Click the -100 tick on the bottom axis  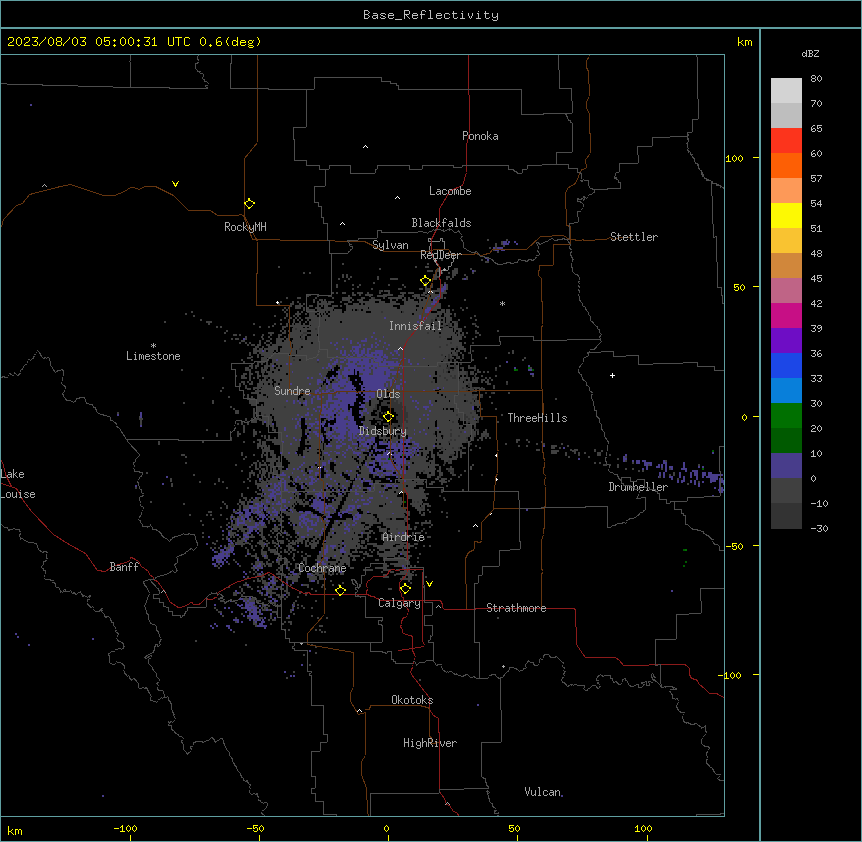[x=125, y=828]
